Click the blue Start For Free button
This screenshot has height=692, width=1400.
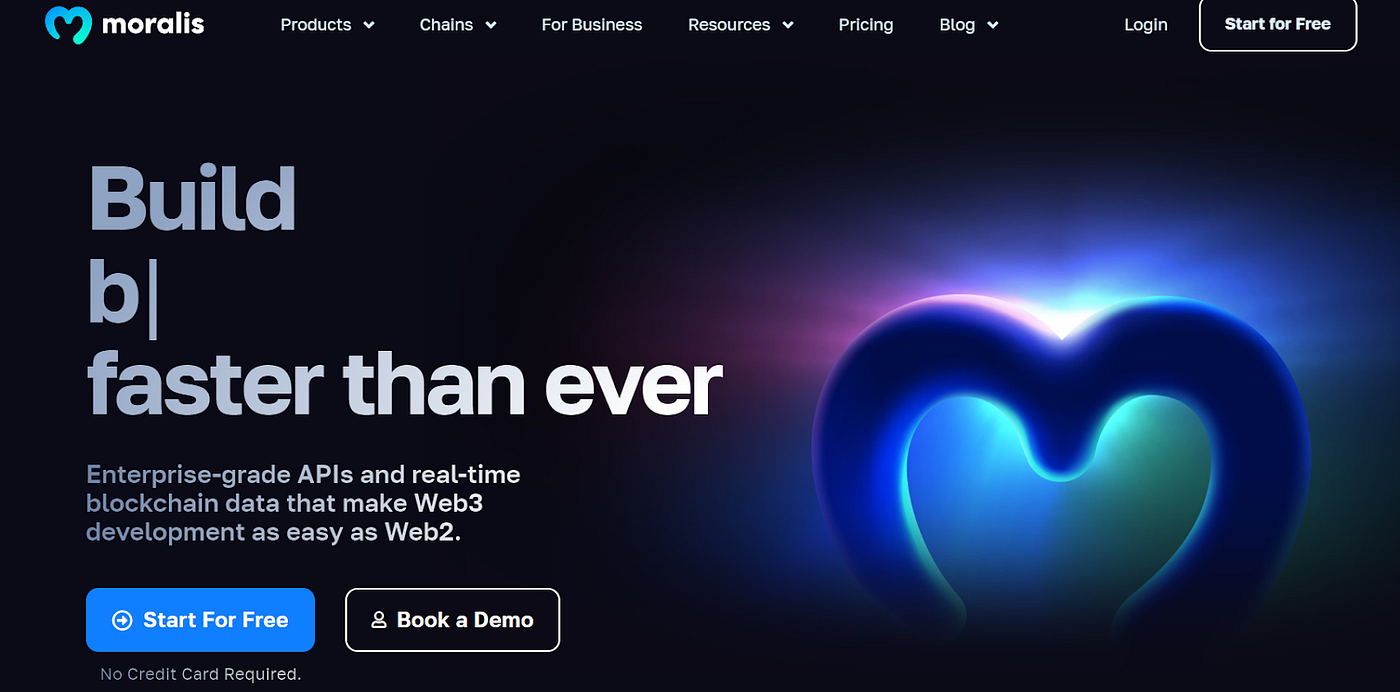click(200, 620)
